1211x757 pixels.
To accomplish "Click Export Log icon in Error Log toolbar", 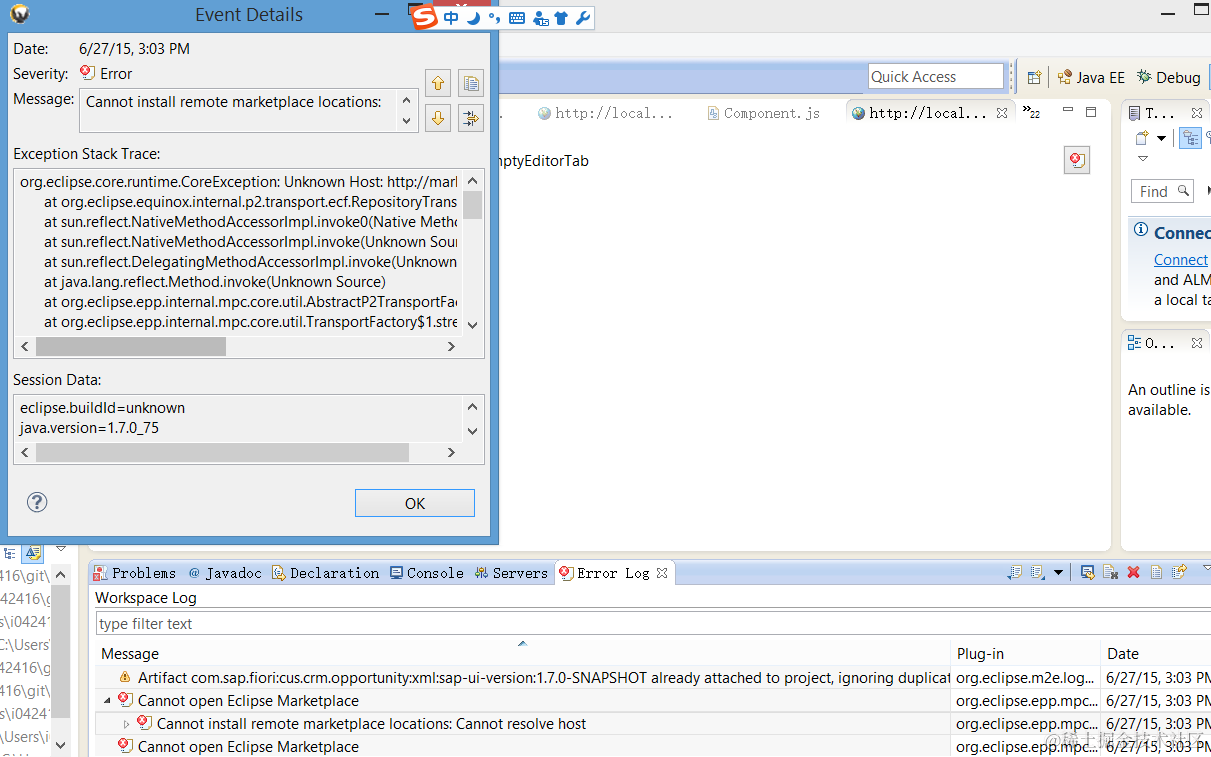I will [x=1015, y=572].
